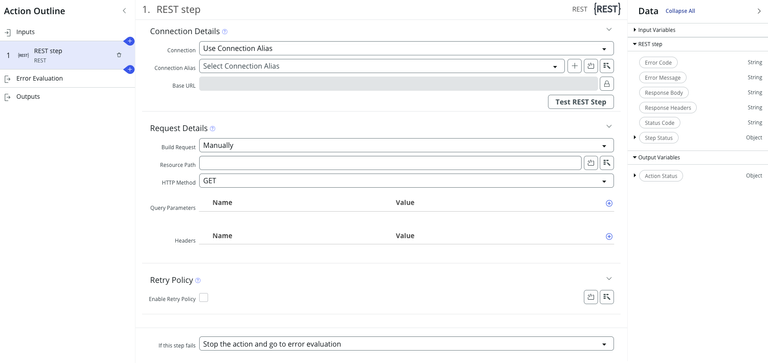The image size is (768, 363).
Task: Collapse the Retry Policy section
Action: [609, 279]
